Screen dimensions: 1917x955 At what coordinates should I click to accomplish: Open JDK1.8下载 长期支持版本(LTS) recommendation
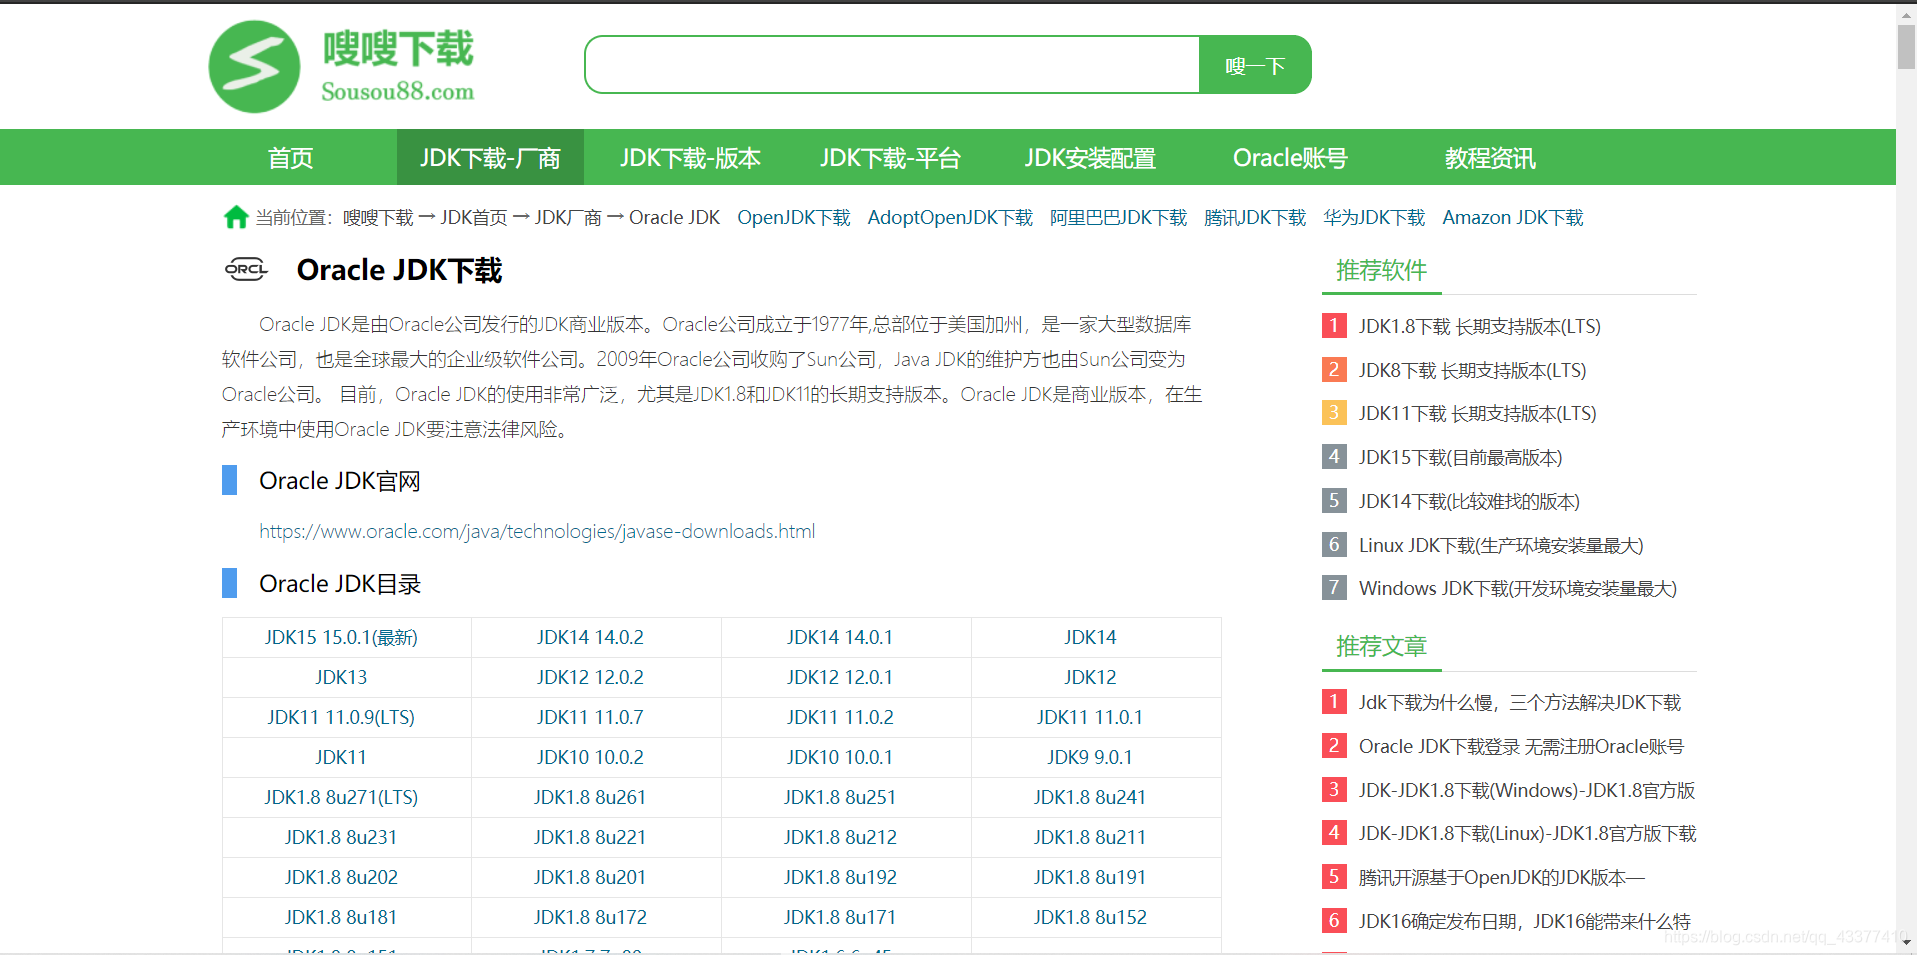pyautogui.click(x=1480, y=326)
